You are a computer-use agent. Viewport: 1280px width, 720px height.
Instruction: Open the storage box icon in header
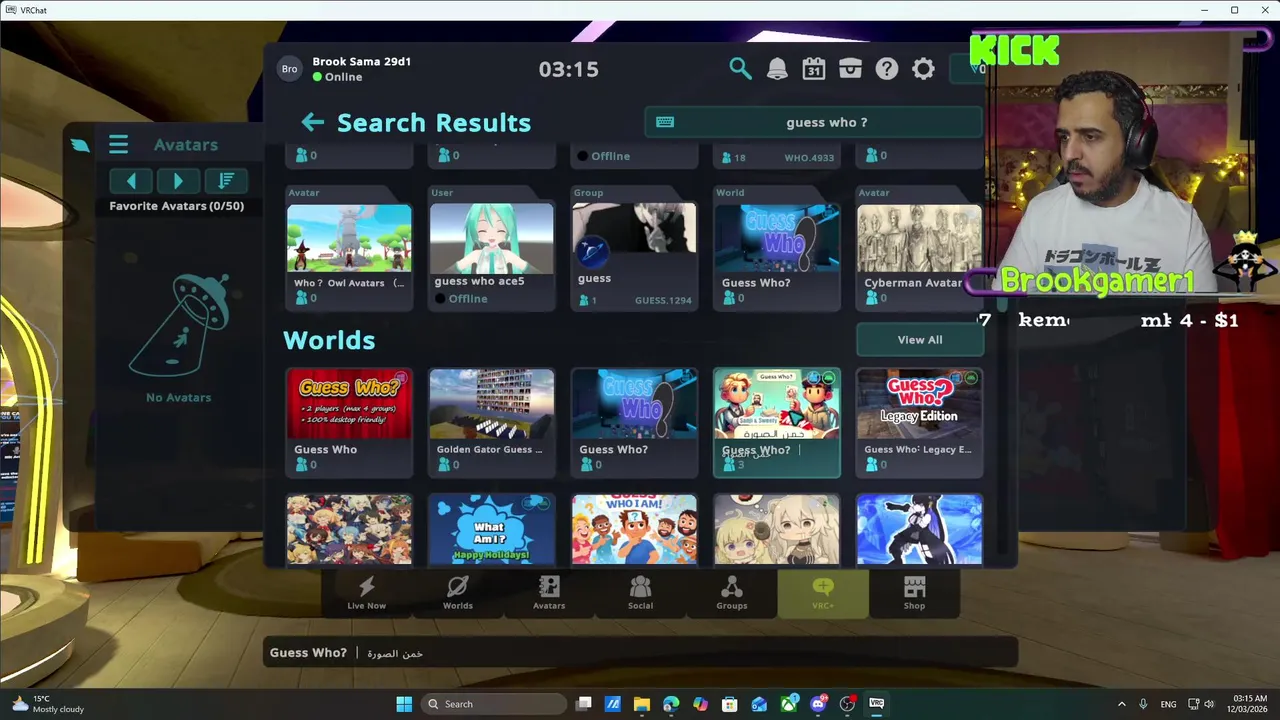(x=850, y=69)
